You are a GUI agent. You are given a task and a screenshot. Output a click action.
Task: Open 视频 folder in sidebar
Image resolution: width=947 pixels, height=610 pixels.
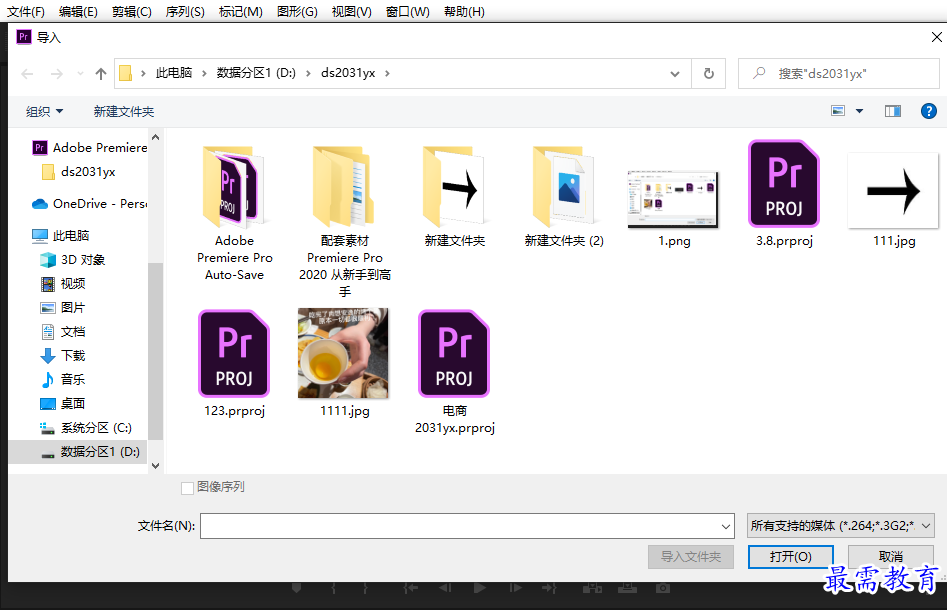pos(63,283)
